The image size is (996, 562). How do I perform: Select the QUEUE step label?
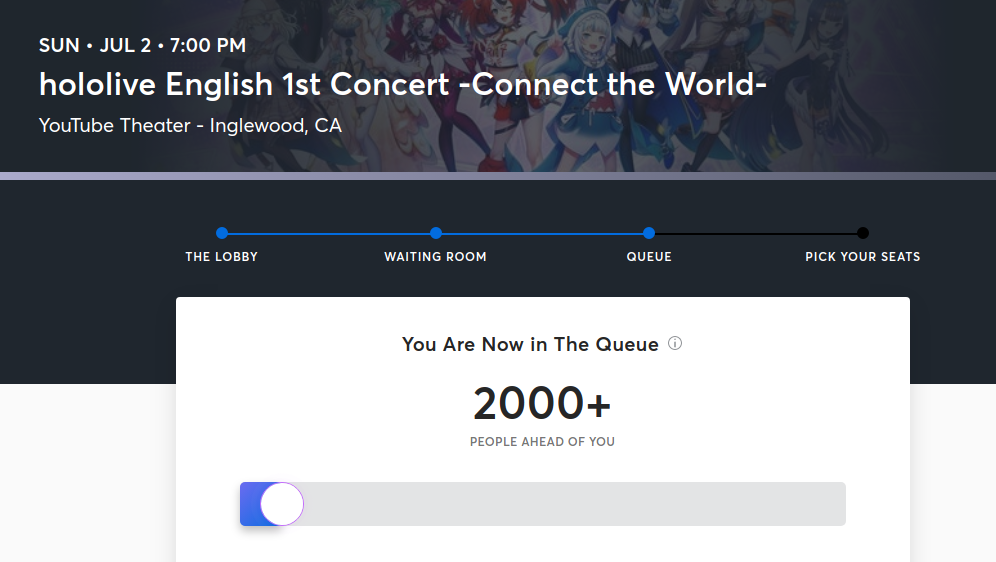tap(649, 257)
